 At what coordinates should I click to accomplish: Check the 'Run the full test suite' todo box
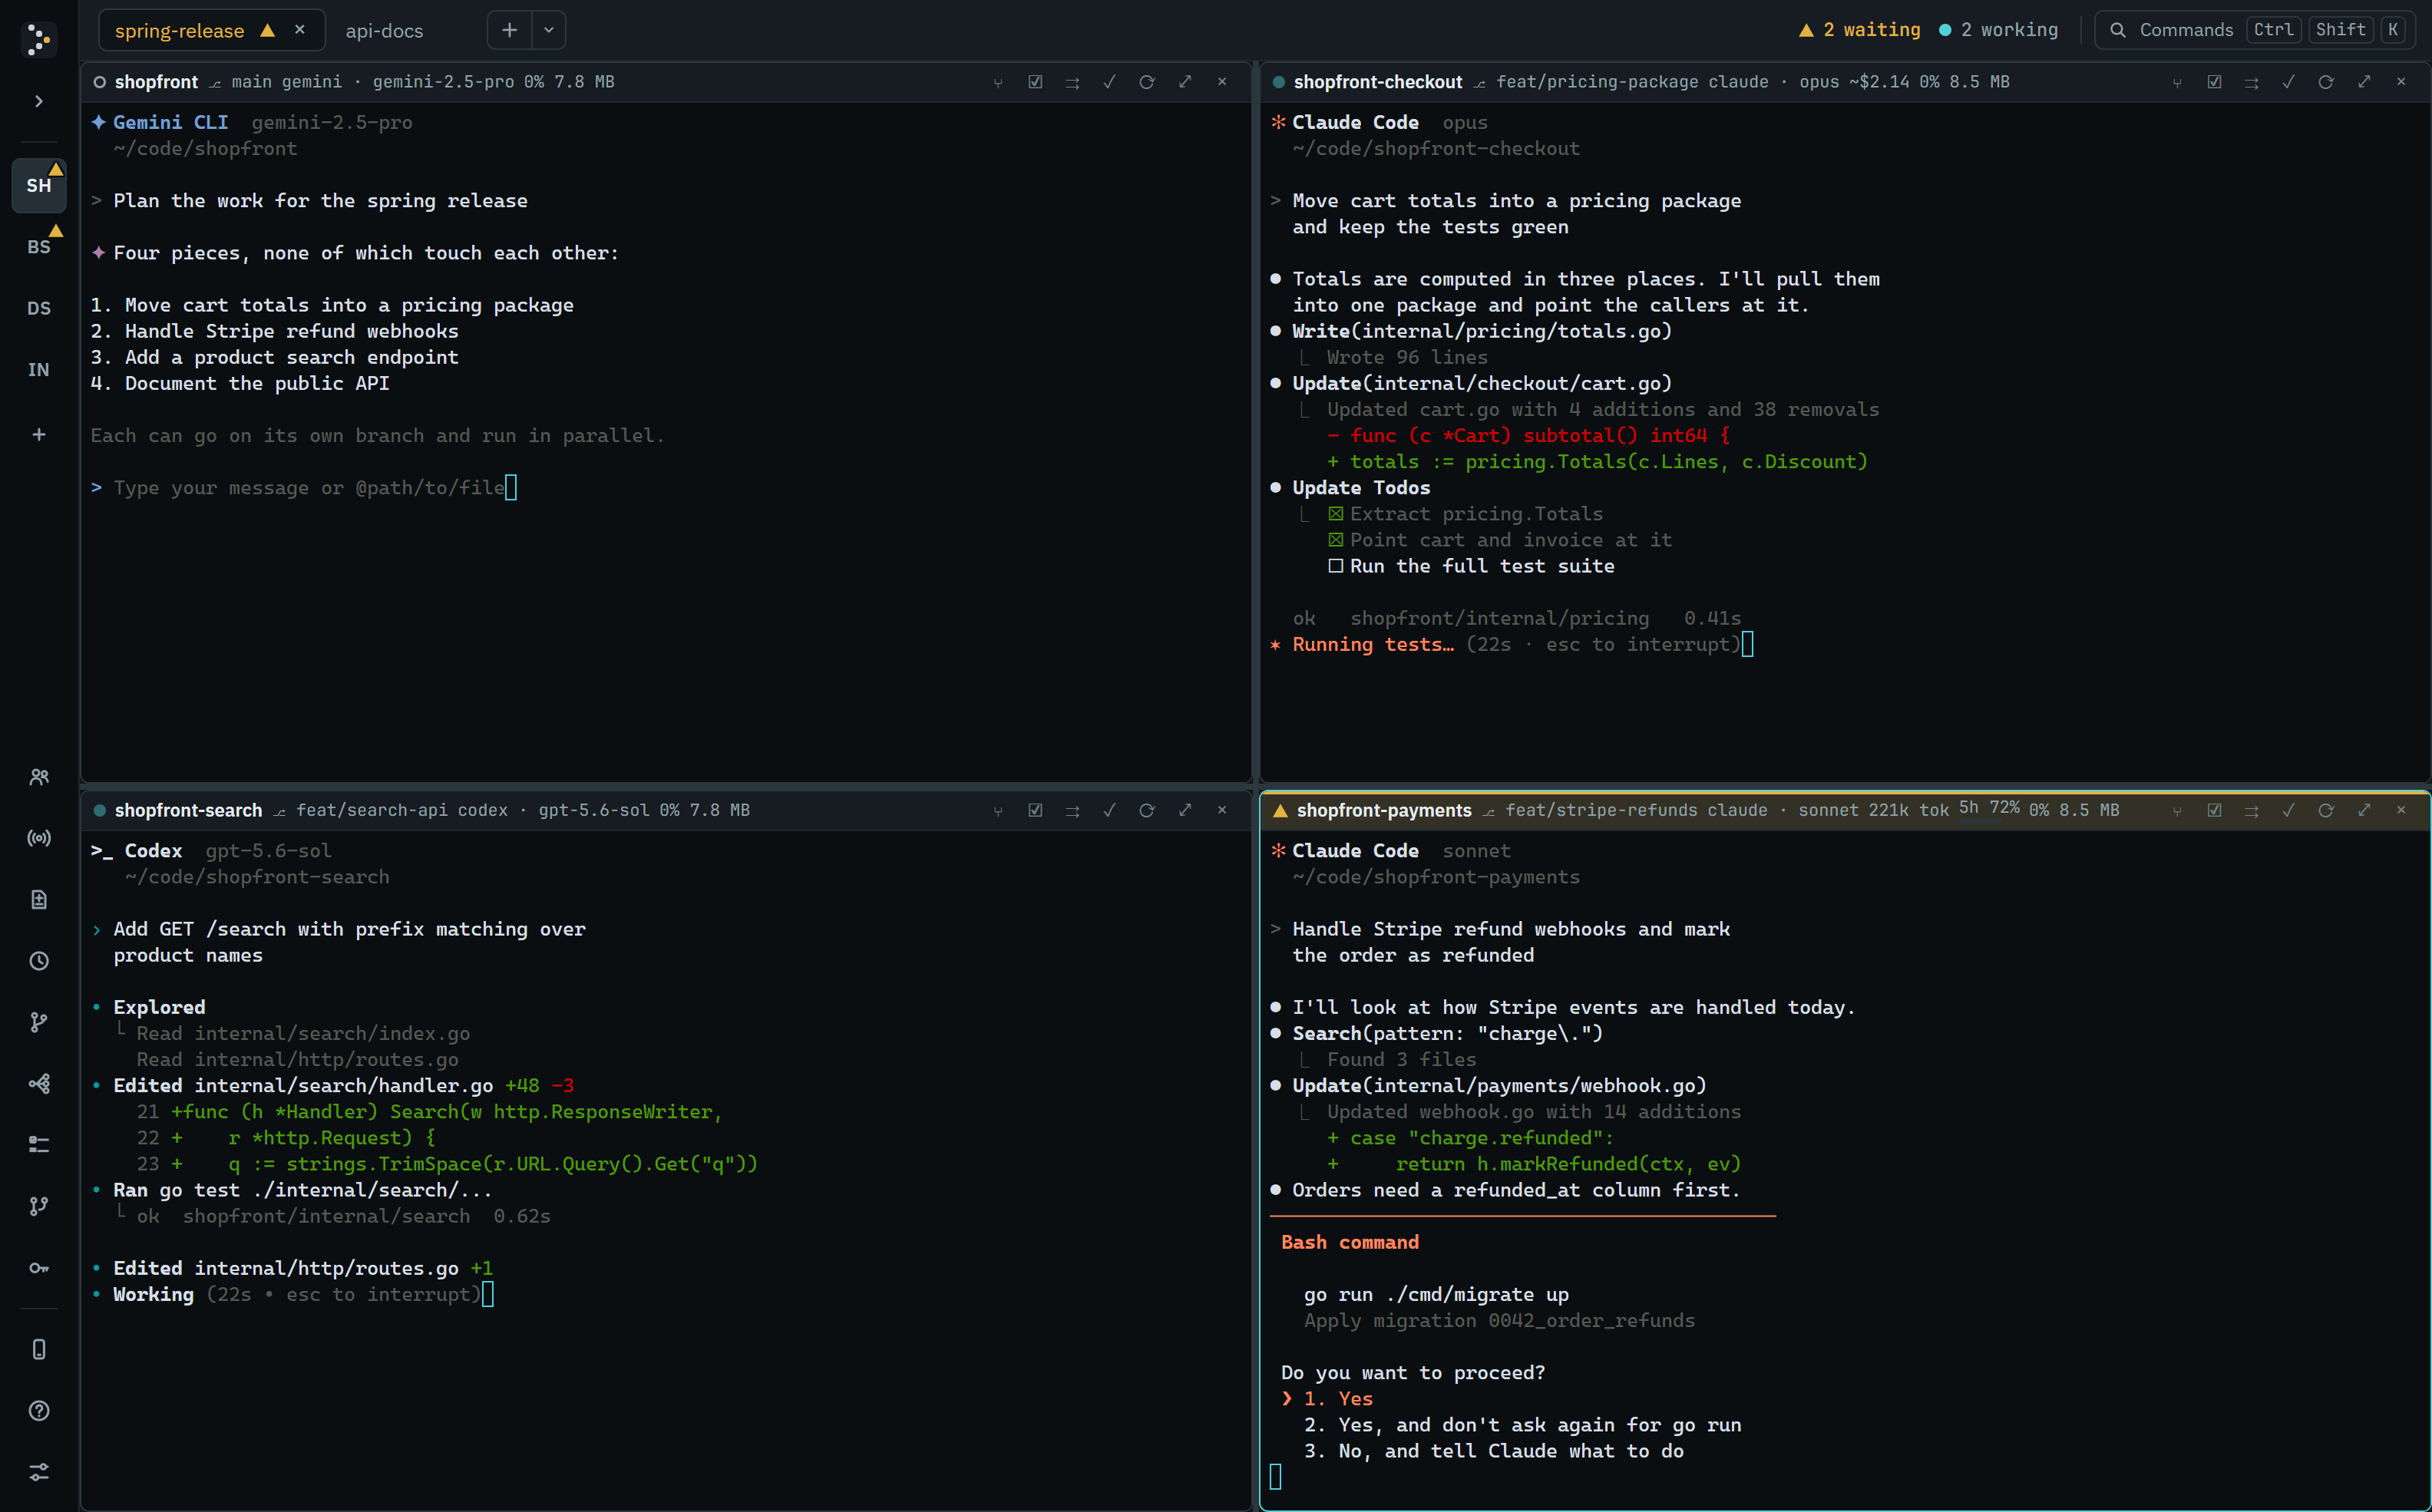(1335, 566)
